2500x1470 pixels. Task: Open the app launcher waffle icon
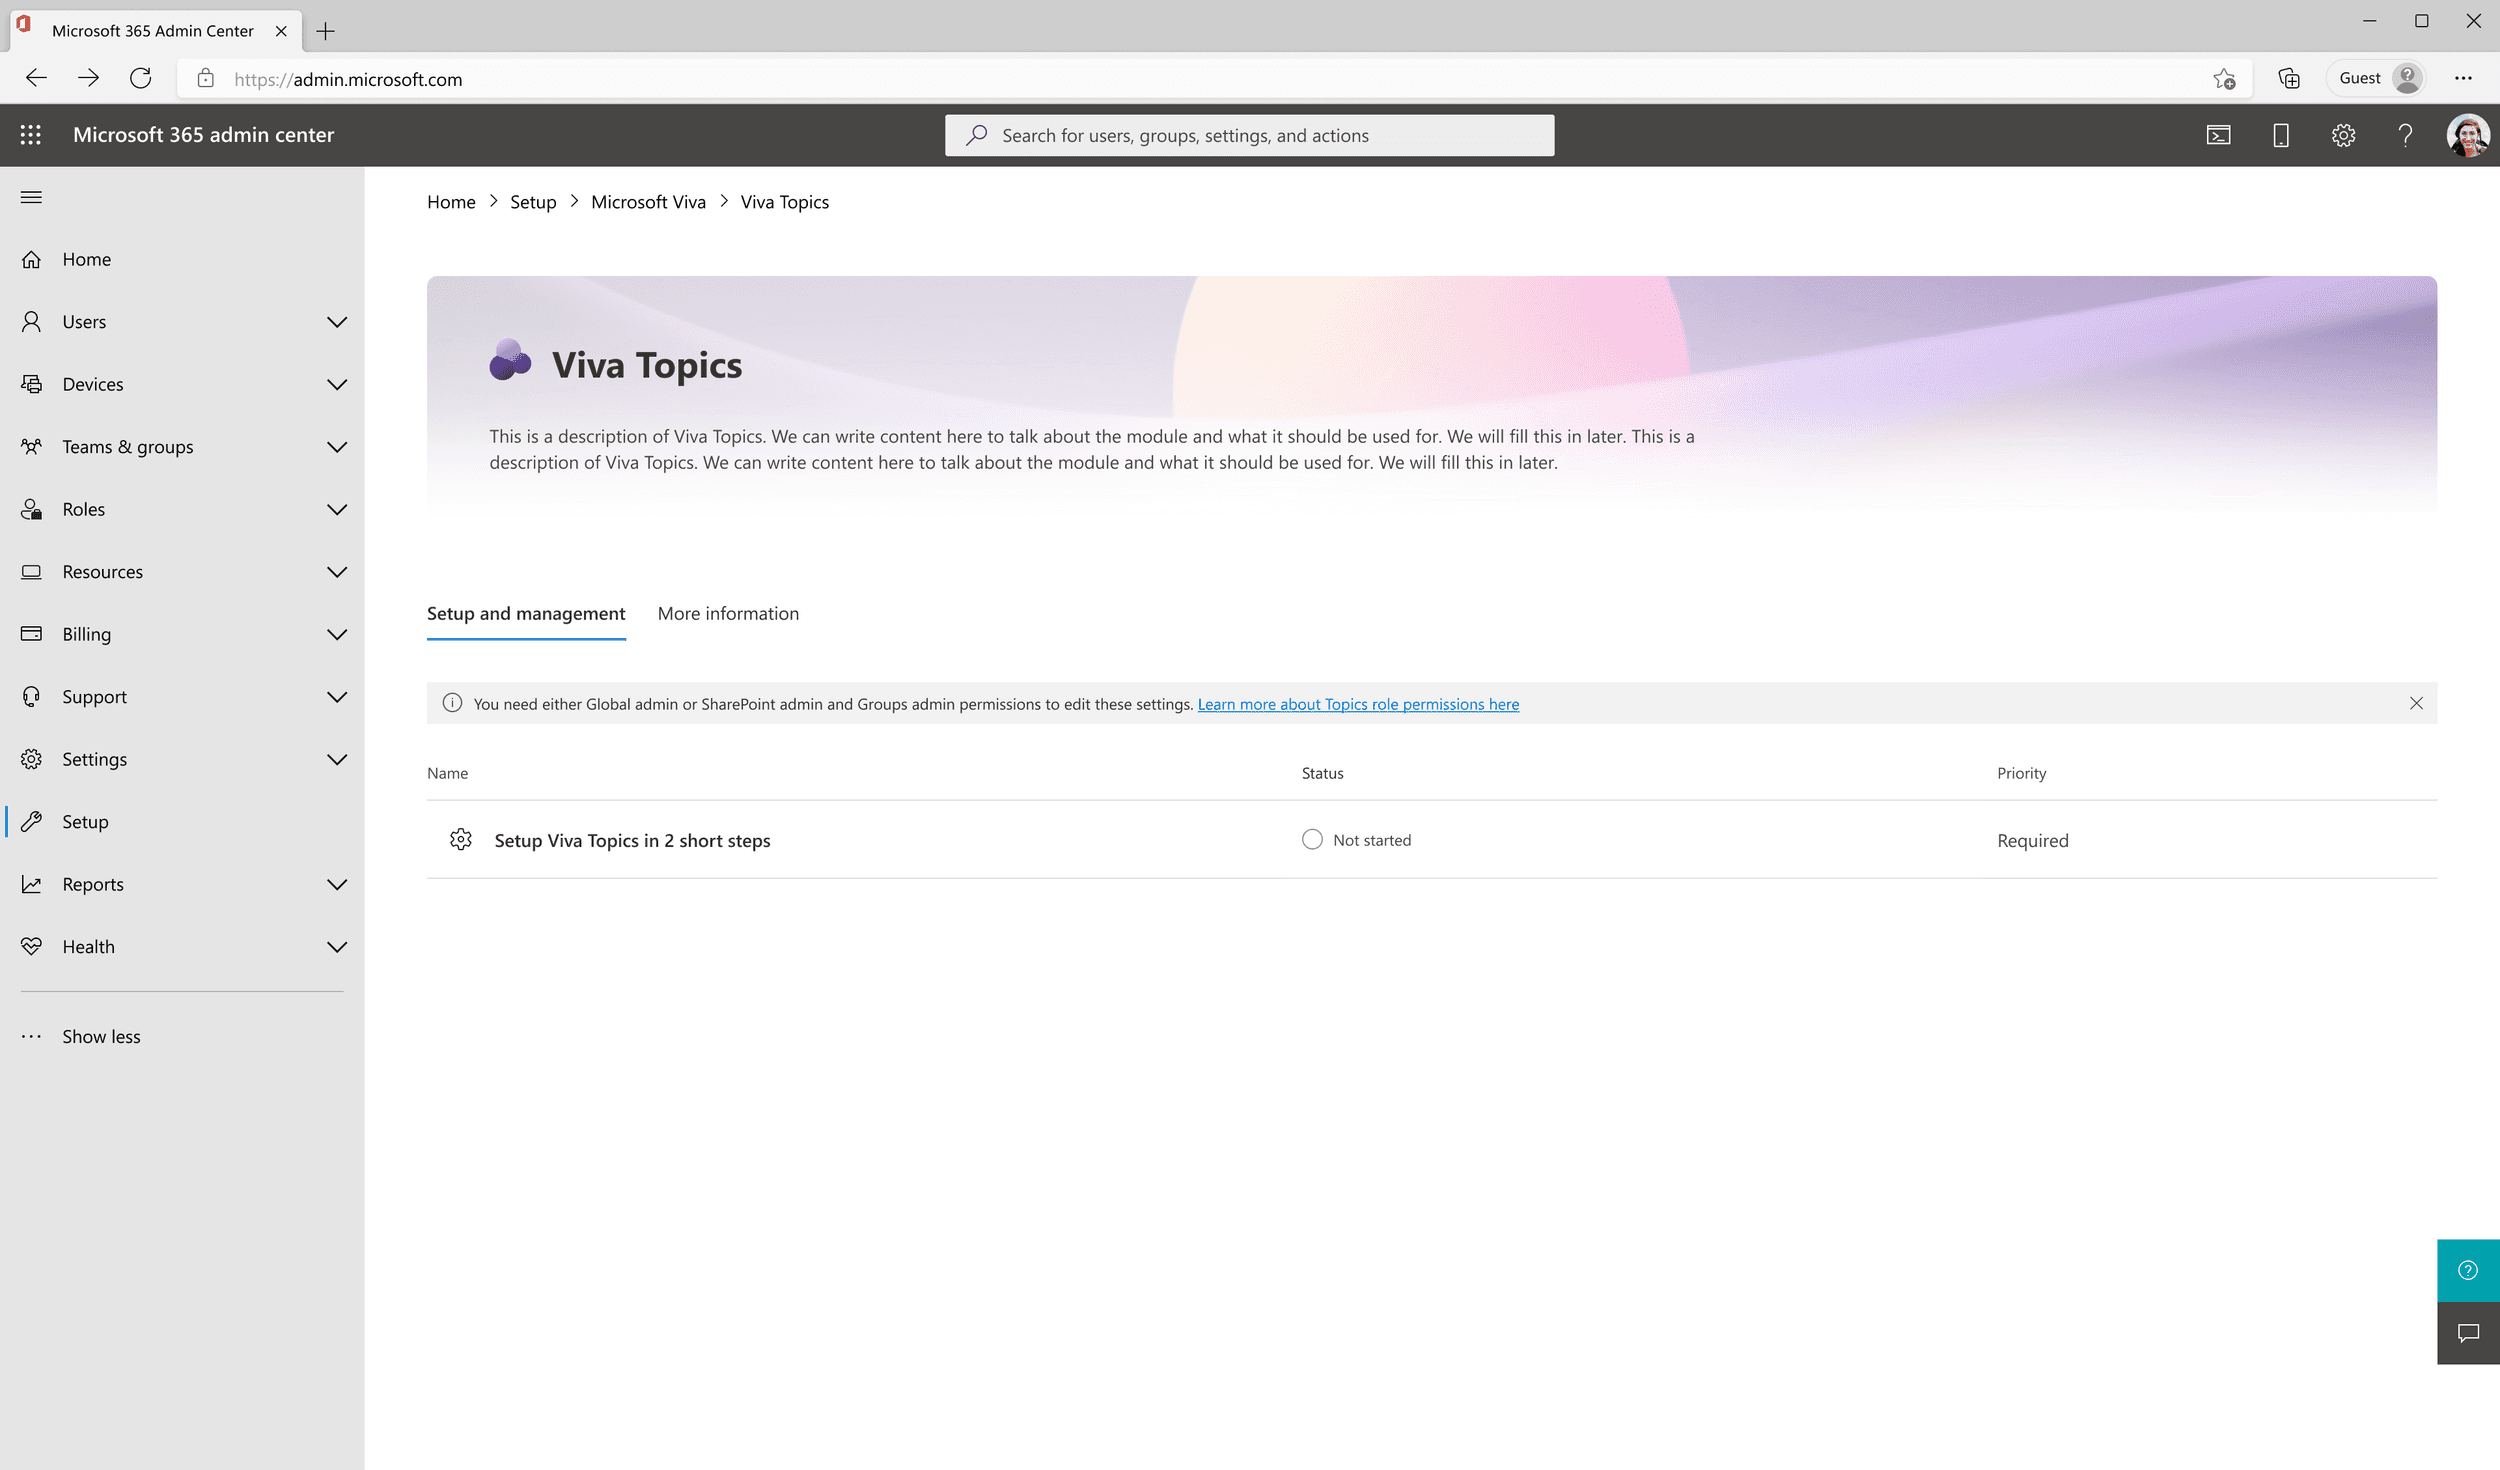tap(31, 135)
